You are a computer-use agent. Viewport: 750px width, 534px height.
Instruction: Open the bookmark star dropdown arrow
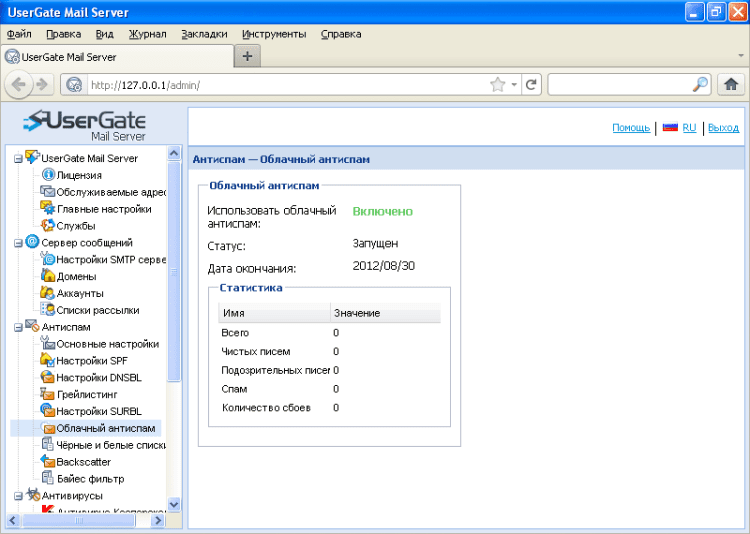point(514,85)
